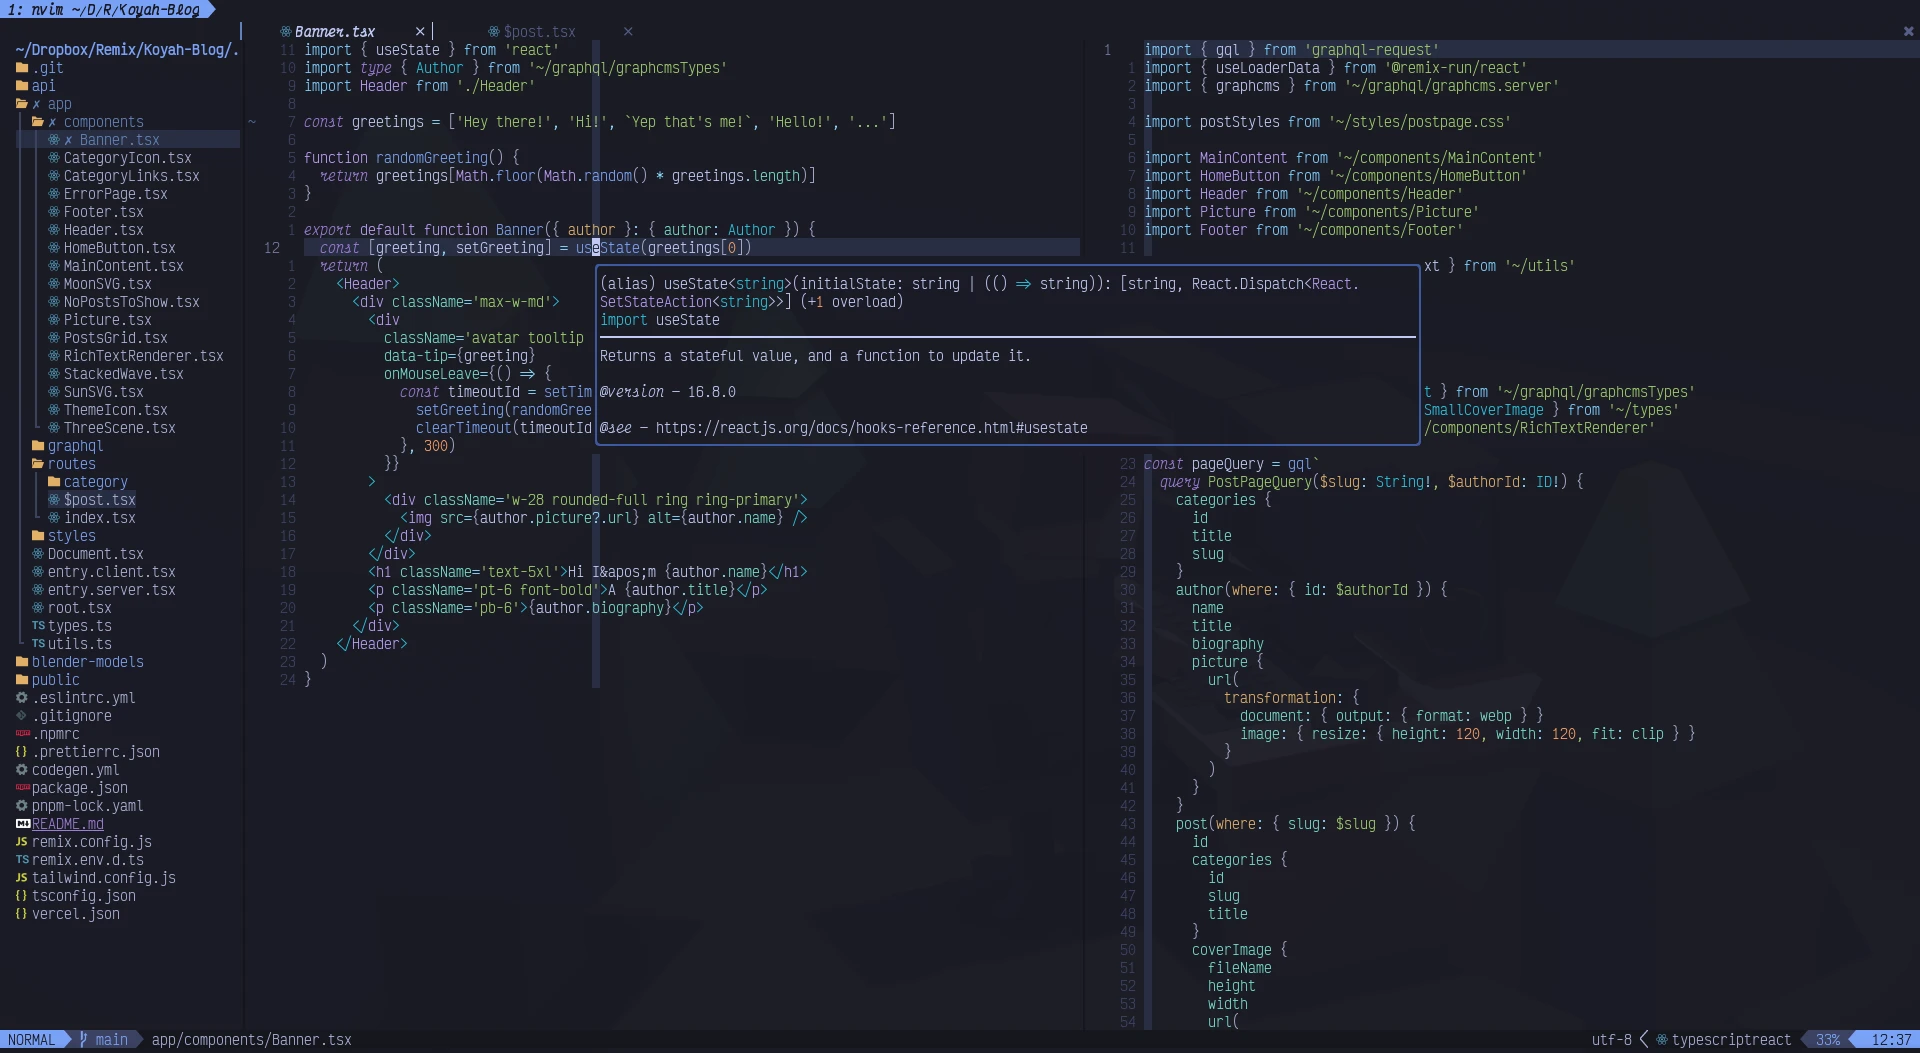Open entry.server.tsx file

111,590
